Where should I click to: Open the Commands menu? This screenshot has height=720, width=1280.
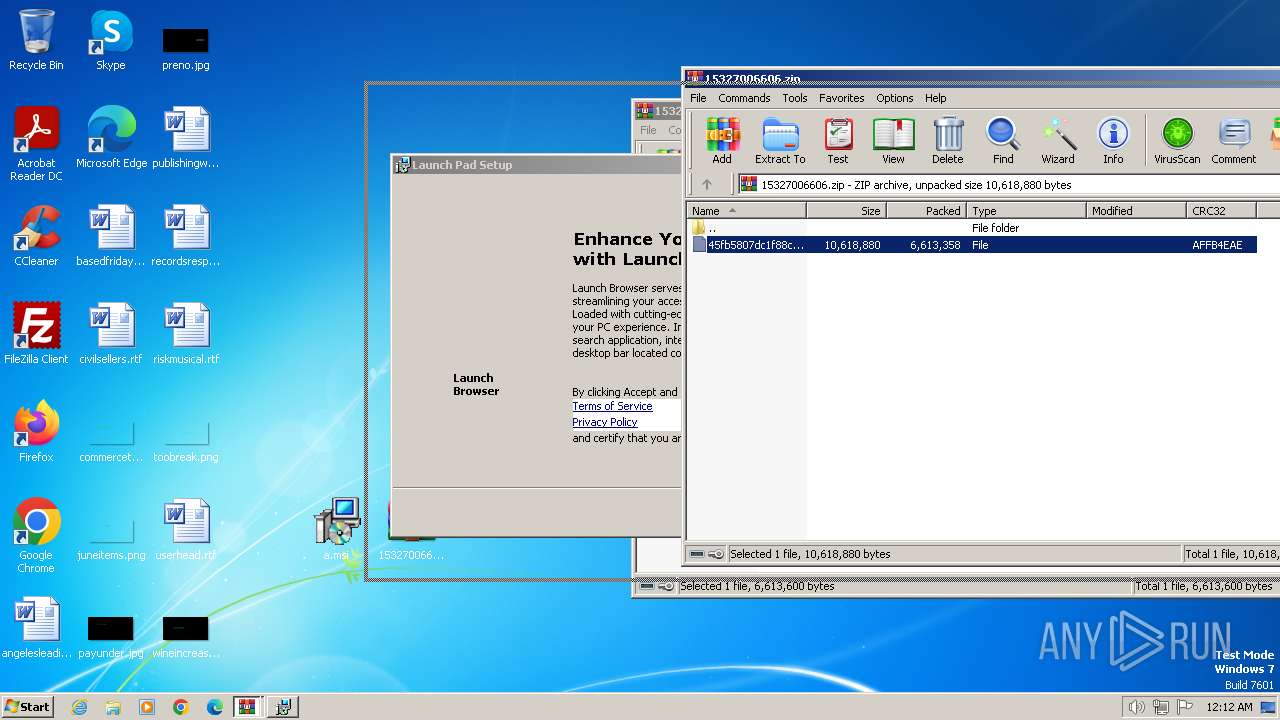point(744,98)
